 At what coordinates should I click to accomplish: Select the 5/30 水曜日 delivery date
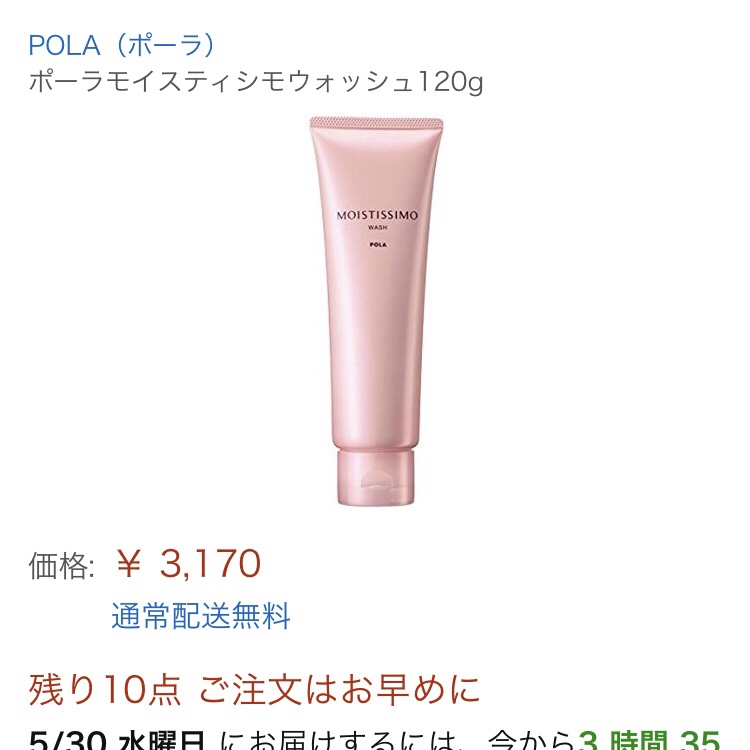tap(117, 741)
